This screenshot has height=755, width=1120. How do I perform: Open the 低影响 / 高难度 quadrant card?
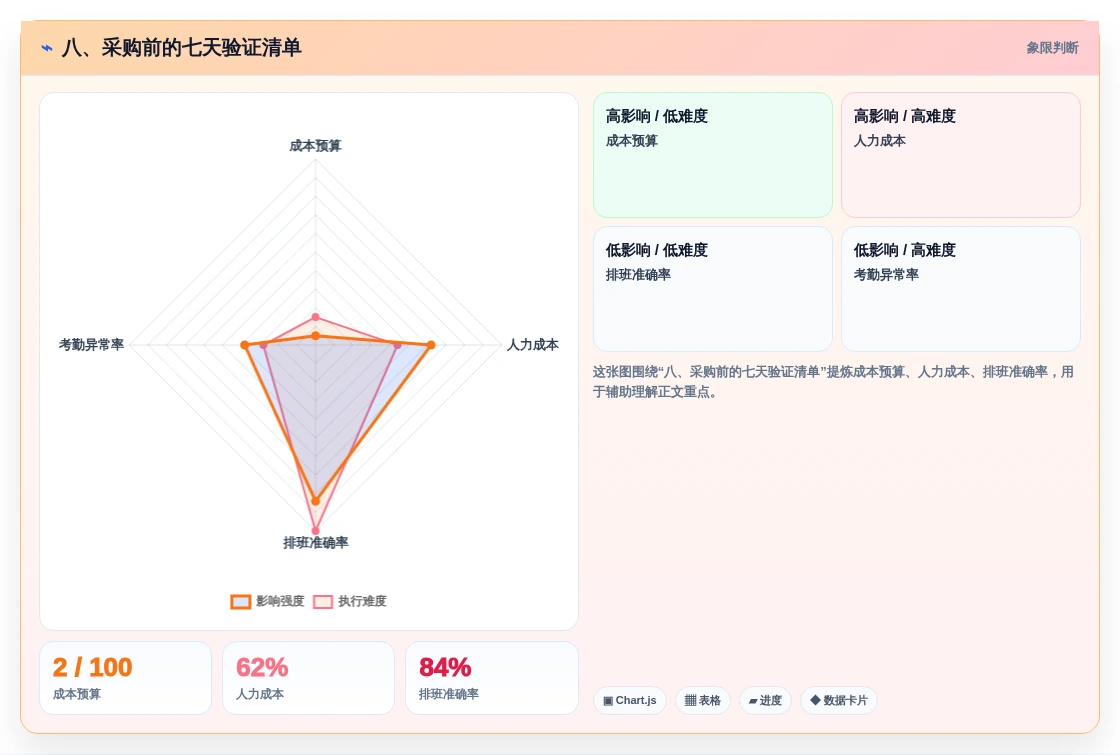(961, 289)
